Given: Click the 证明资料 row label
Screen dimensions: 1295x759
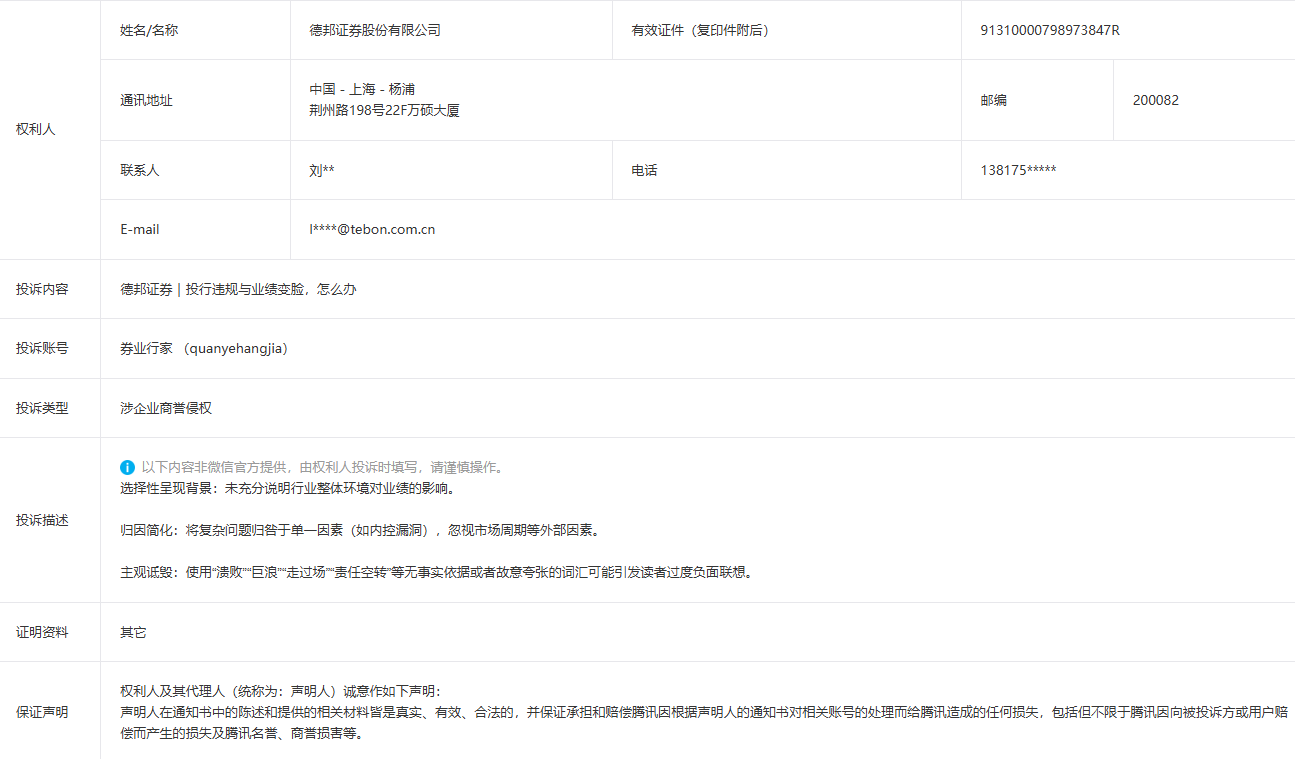Looking at the screenshot, I should [42, 632].
